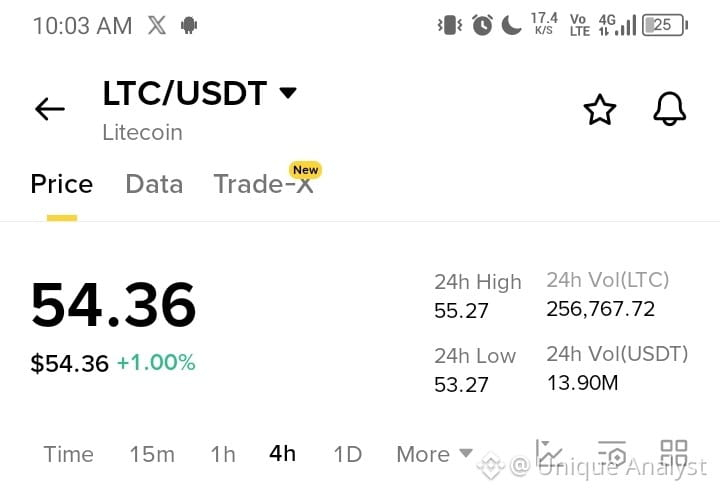Add LTC/USDT to favorites with star
Viewport: 720px width, 491px height.
tap(600, 109)
